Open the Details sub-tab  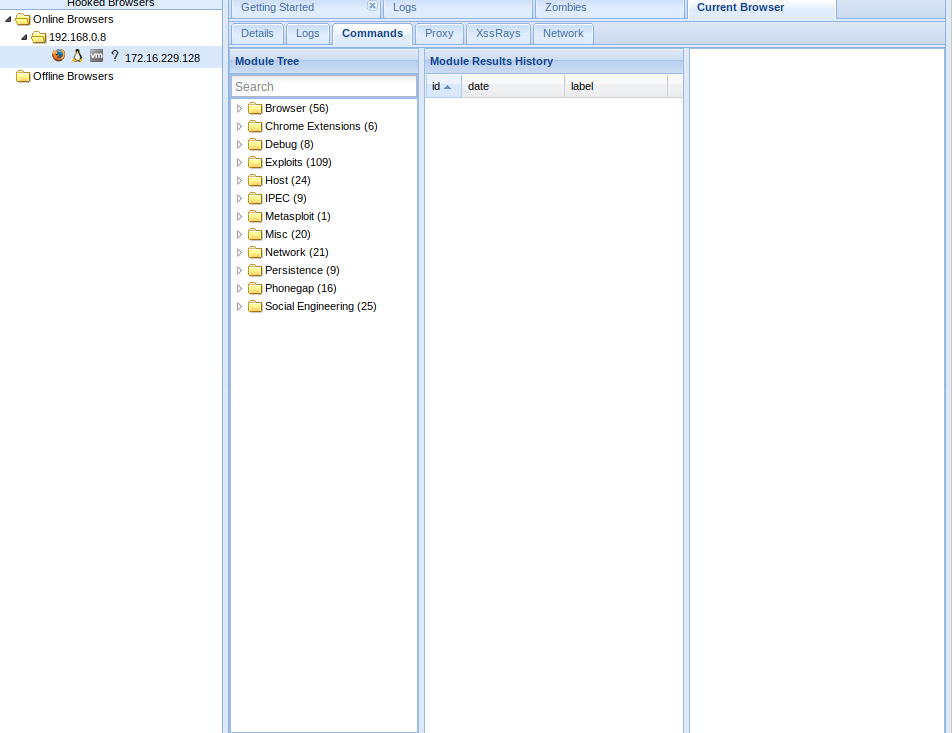[257, 34]
